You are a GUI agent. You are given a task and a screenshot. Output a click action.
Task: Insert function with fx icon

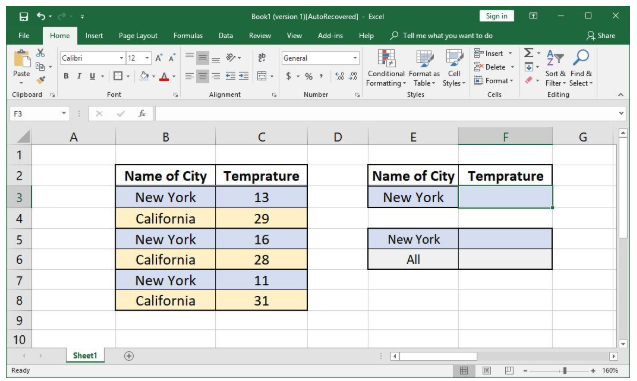click(x=142, y=114)
